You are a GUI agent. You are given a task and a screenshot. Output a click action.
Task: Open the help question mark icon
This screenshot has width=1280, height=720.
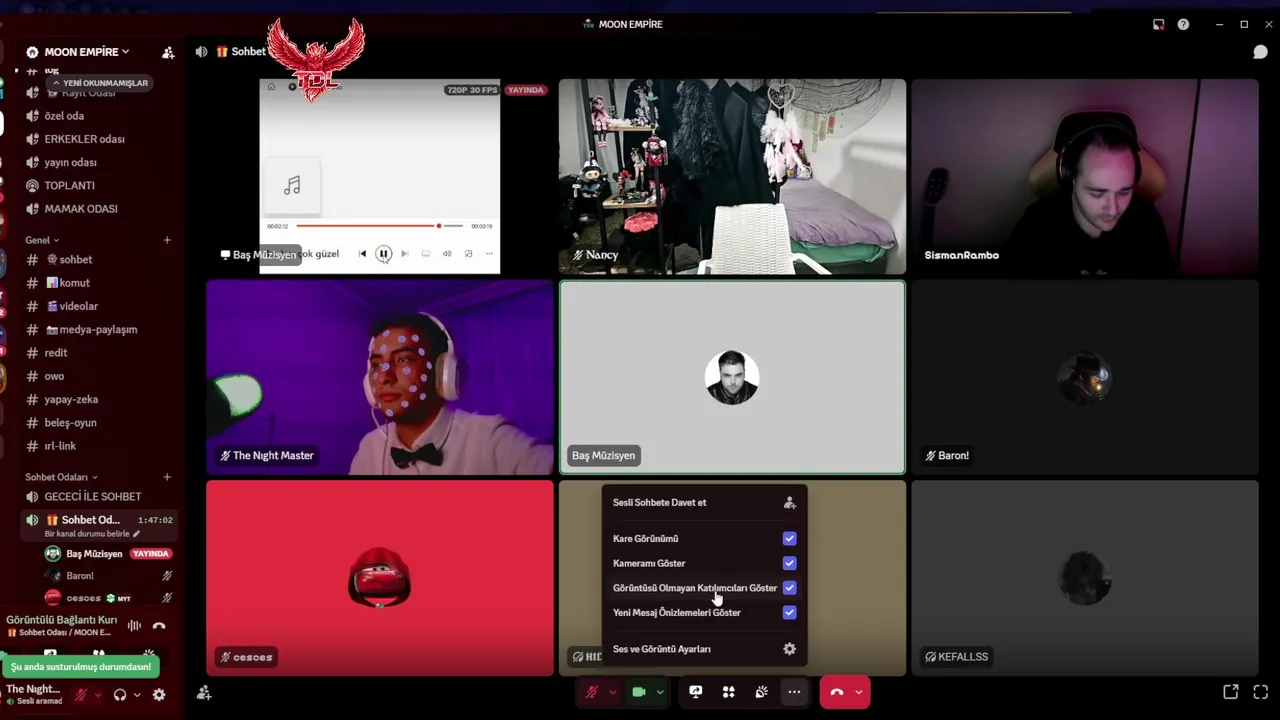(x=1183, y=24)
